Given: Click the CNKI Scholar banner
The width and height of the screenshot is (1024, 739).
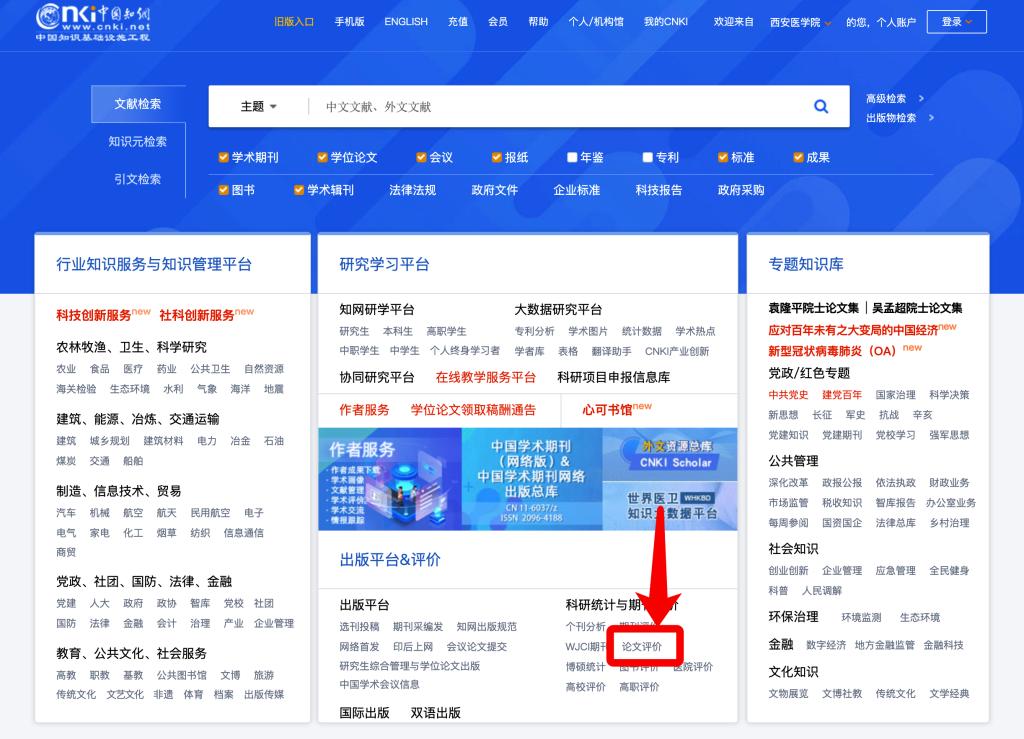Looking at the screenshot, I should [670, 454].
